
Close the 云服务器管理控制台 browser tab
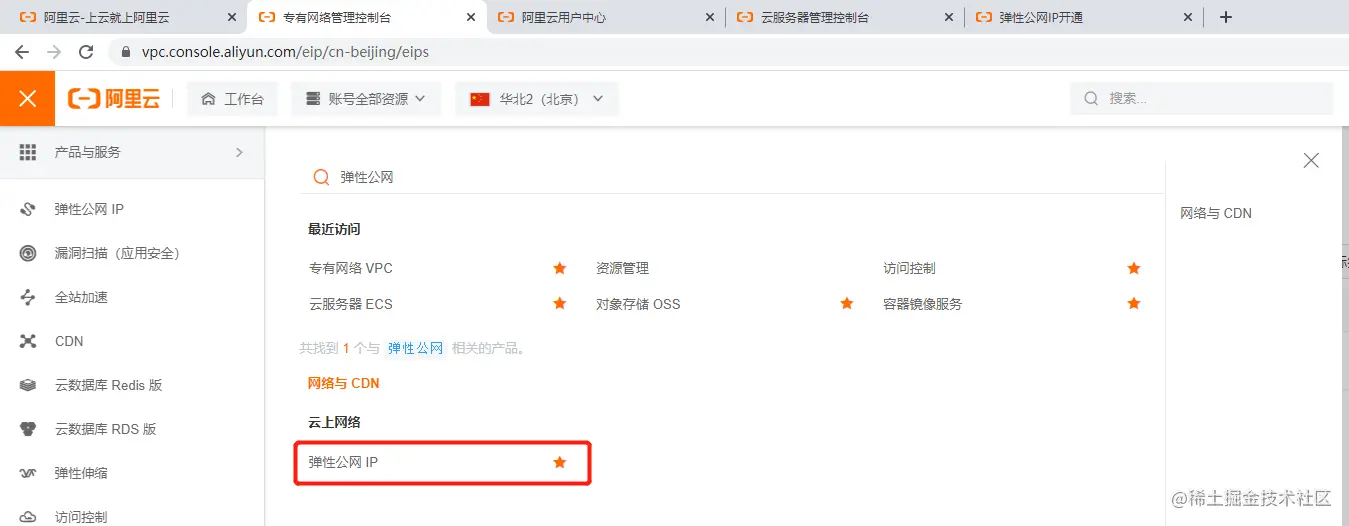tap(948, 17)
